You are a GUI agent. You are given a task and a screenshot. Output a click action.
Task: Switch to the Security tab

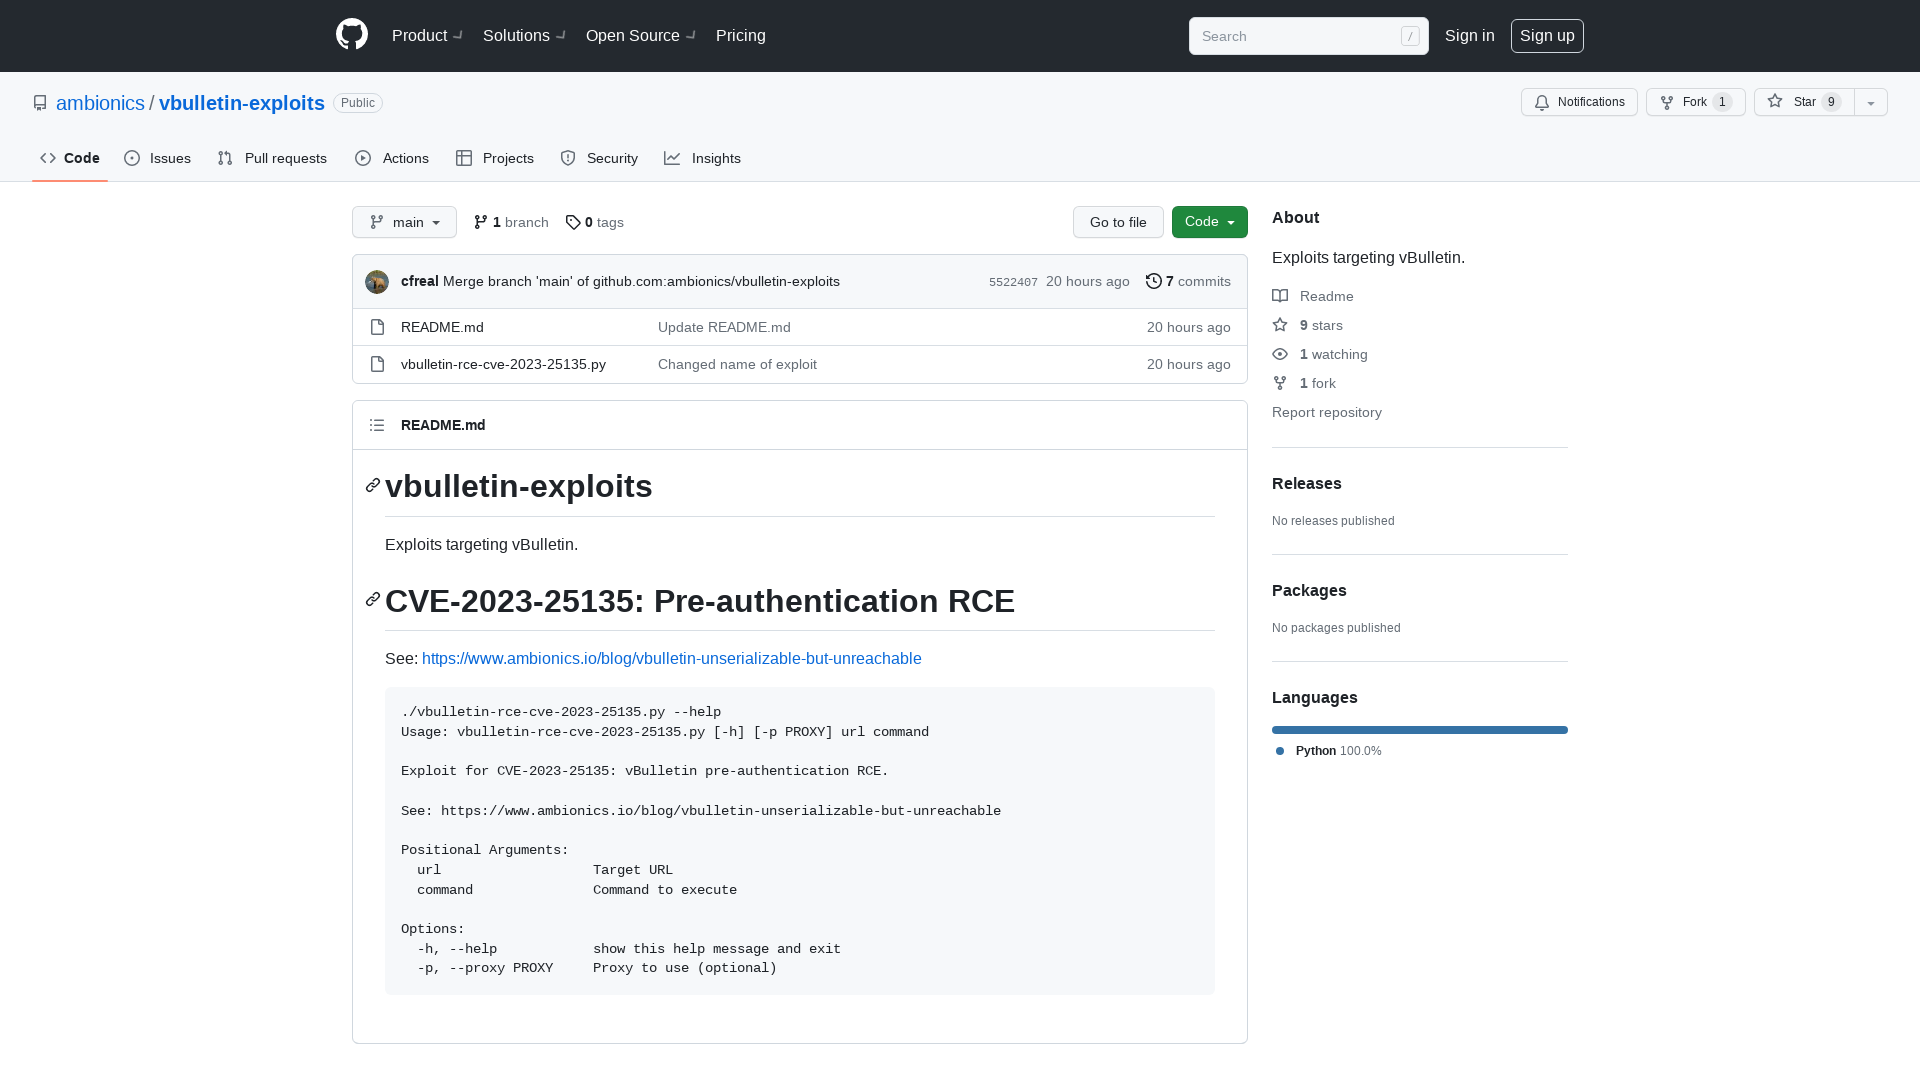click(x=599, y=158)
